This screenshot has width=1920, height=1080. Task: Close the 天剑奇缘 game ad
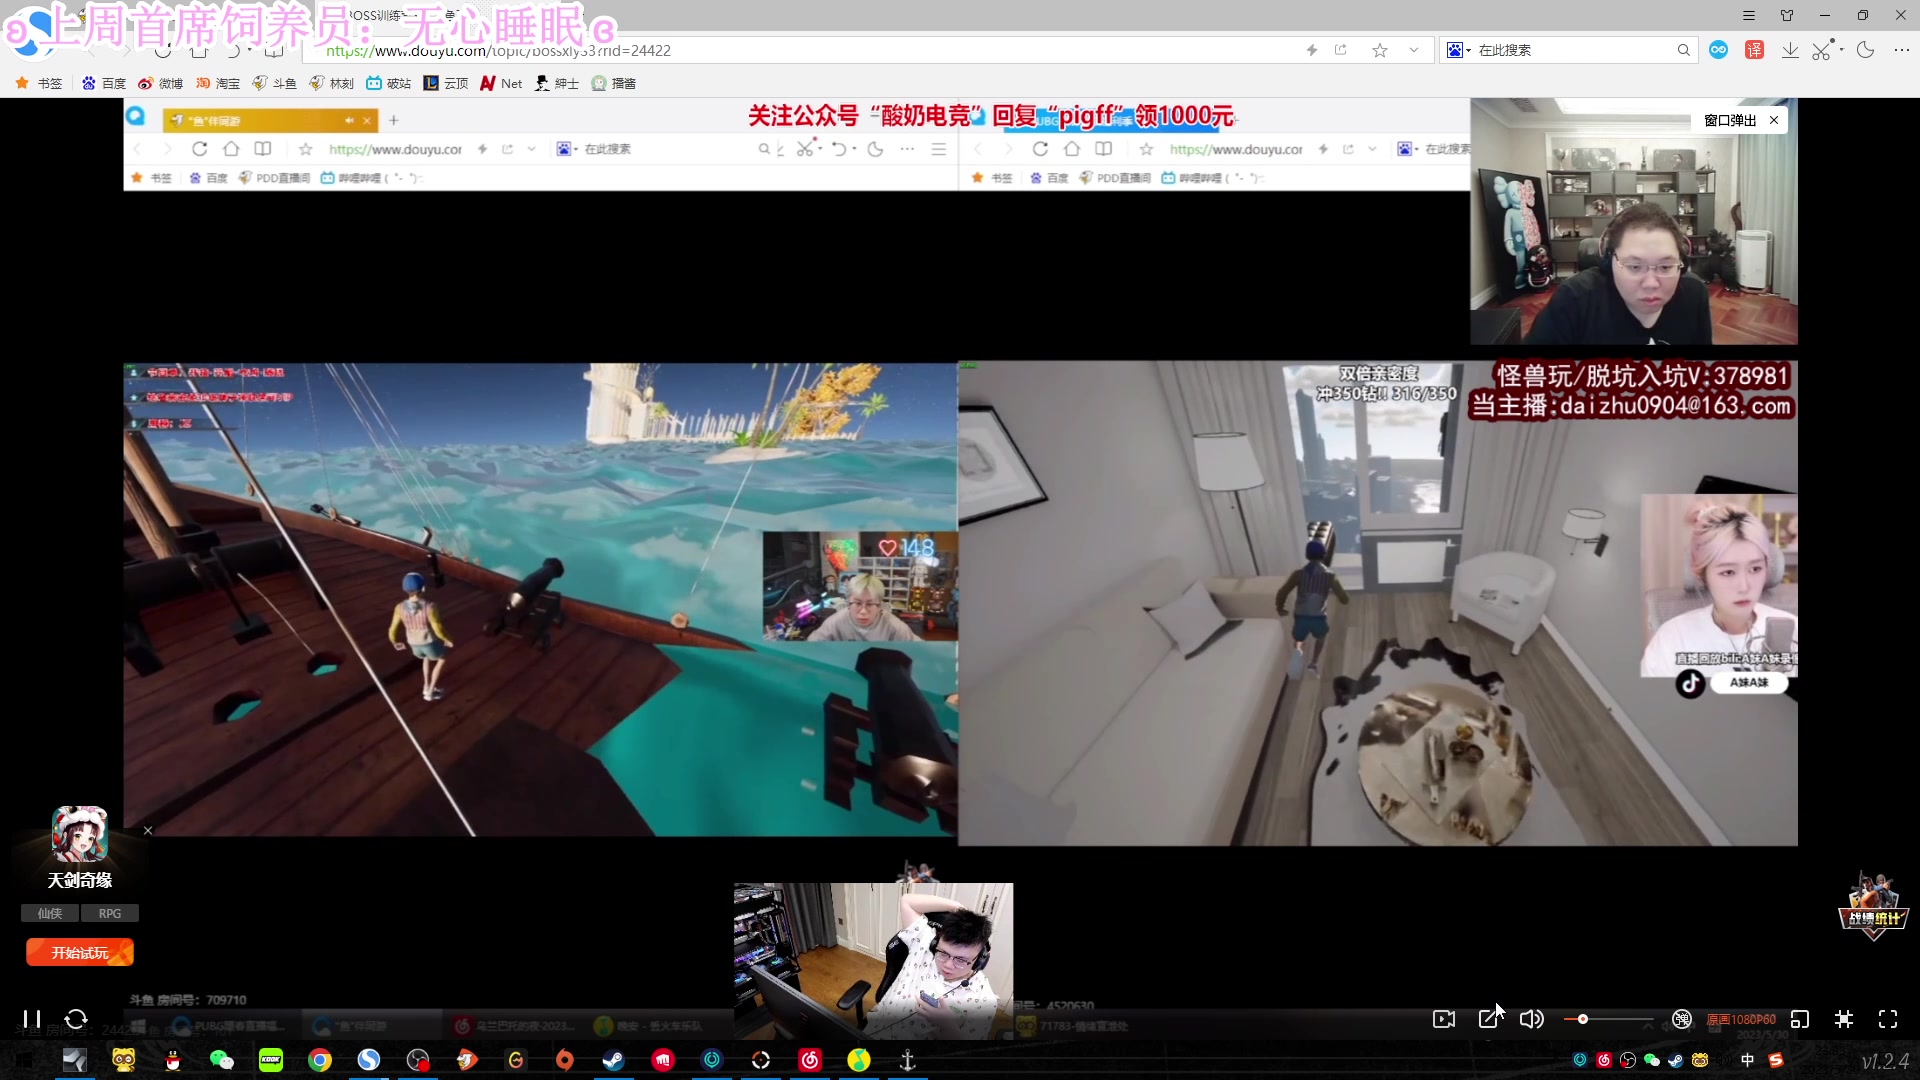[x=148, y=830]
